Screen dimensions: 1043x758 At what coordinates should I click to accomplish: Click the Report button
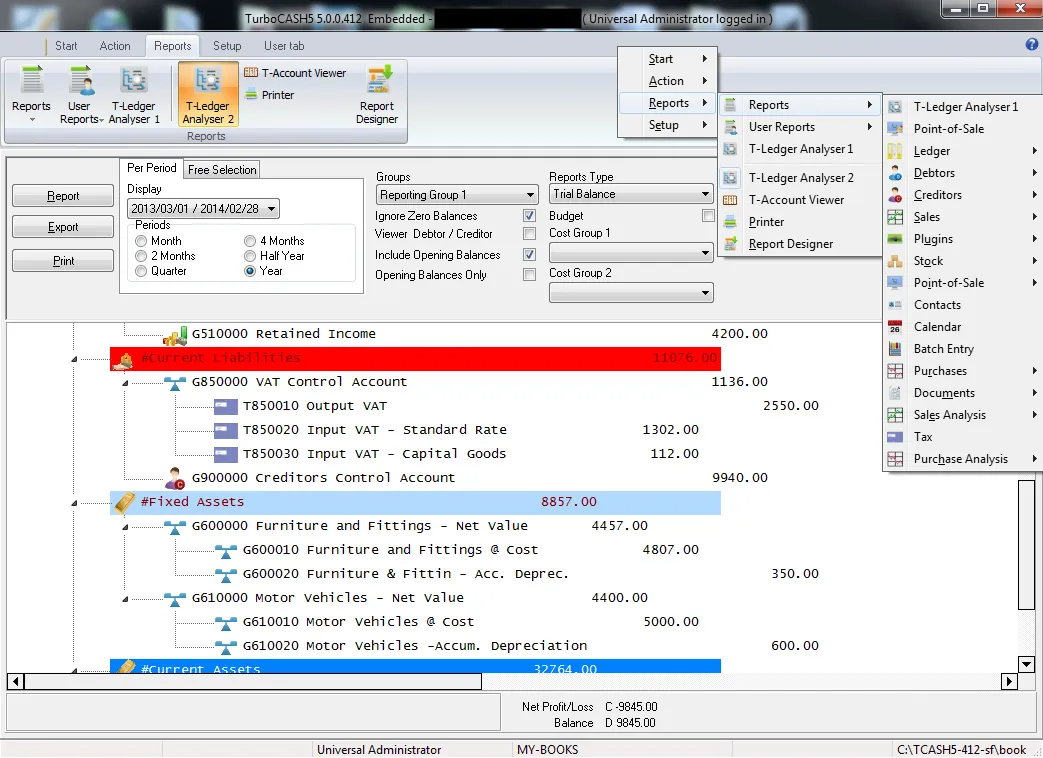[63, 195]
